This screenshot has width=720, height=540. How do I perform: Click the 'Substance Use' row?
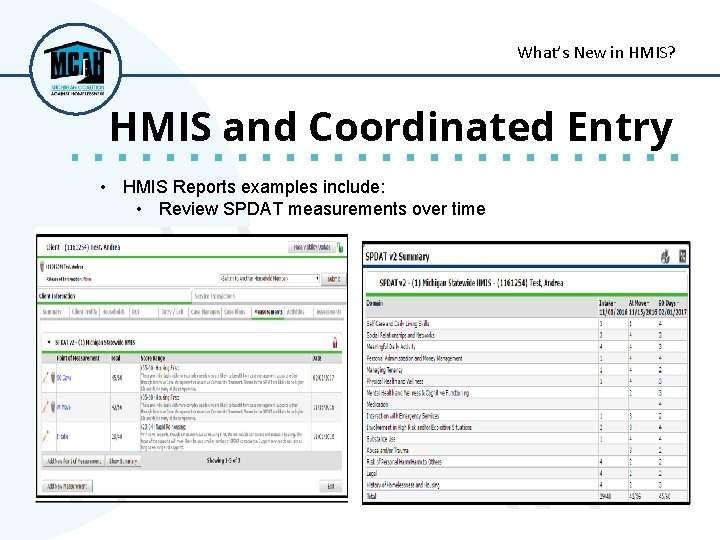coord(527,439)
